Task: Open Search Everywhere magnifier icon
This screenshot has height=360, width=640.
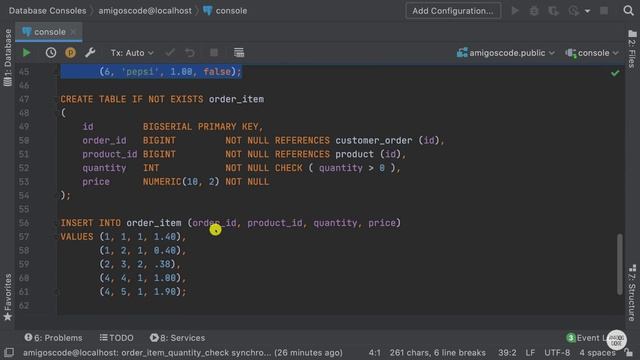Action: (x=629, y=11)
